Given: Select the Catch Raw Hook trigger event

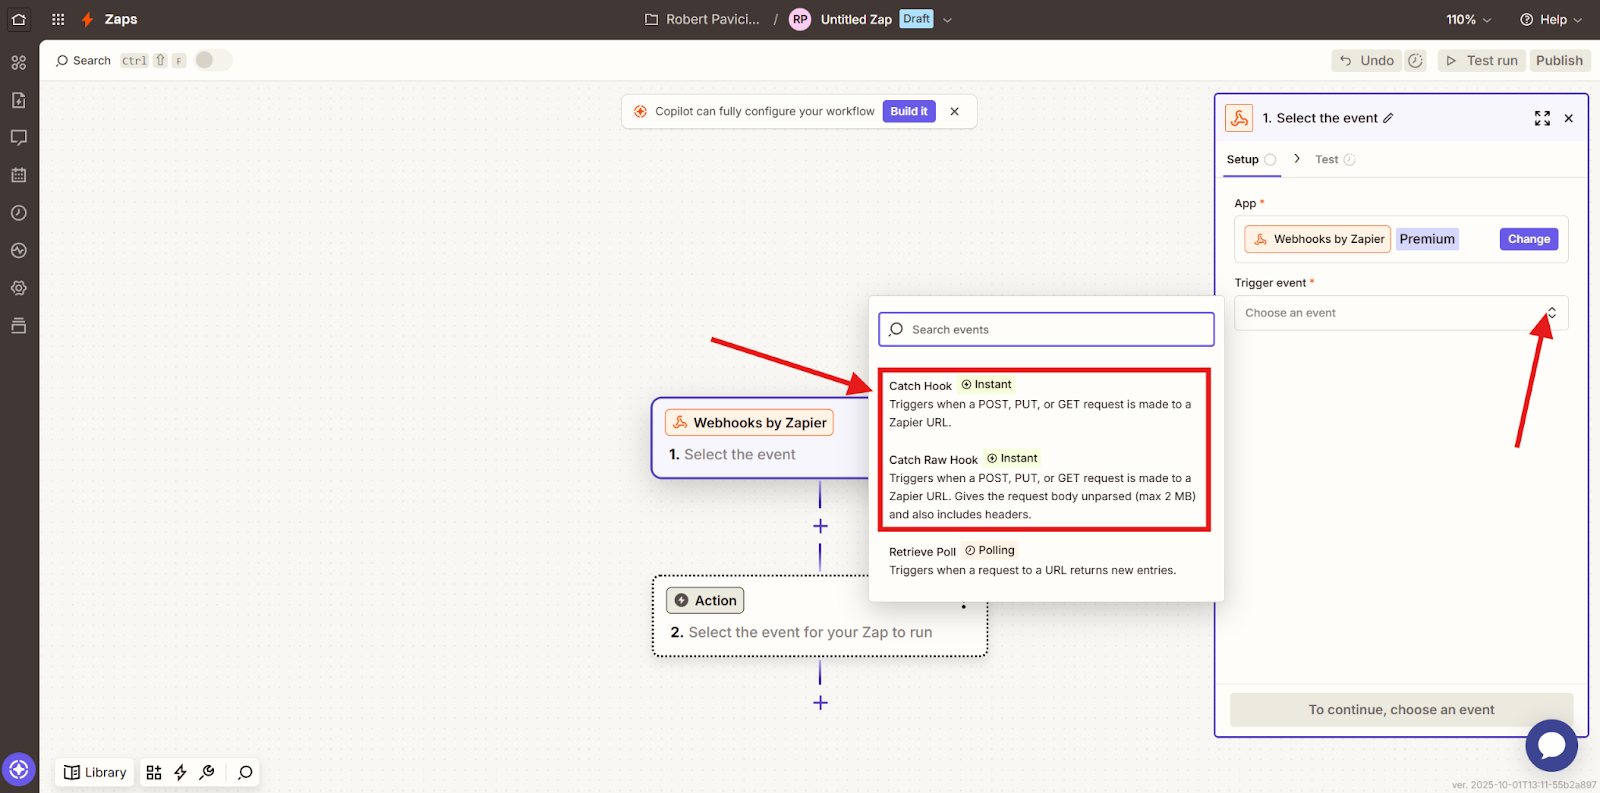Looking at the screenshot, I should click(x=1045, y=486).
